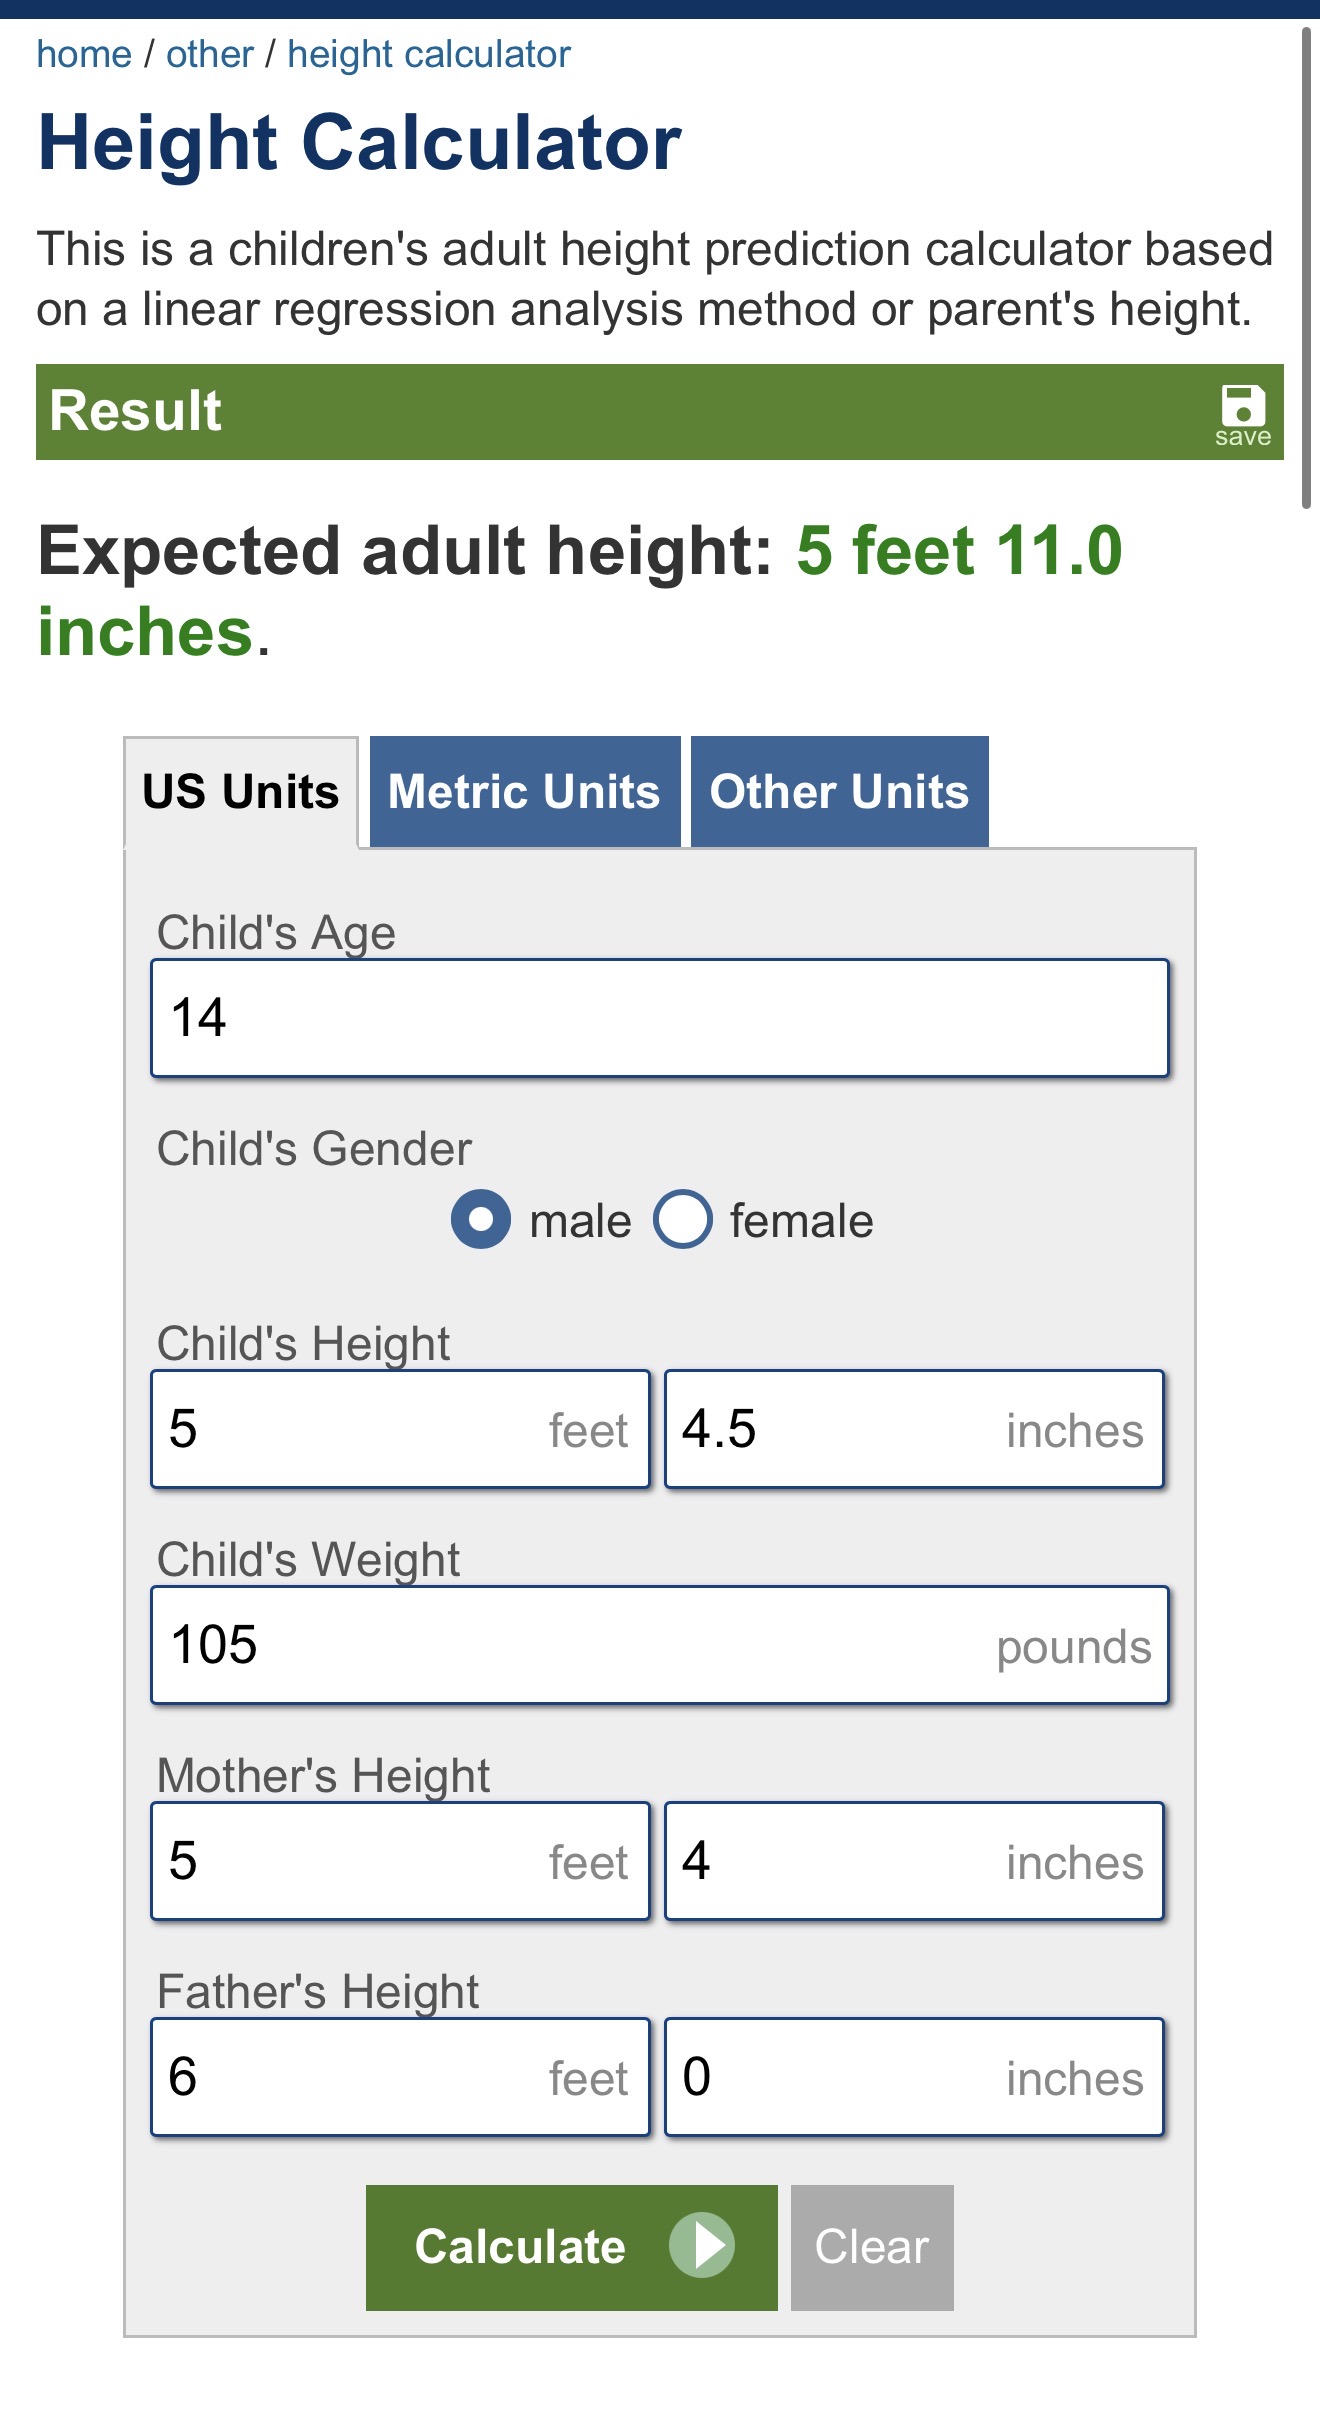The width and height of the screenshot is (1320, 2418).
Task: Switch to the Other Units tab
Action: [839, 792]
